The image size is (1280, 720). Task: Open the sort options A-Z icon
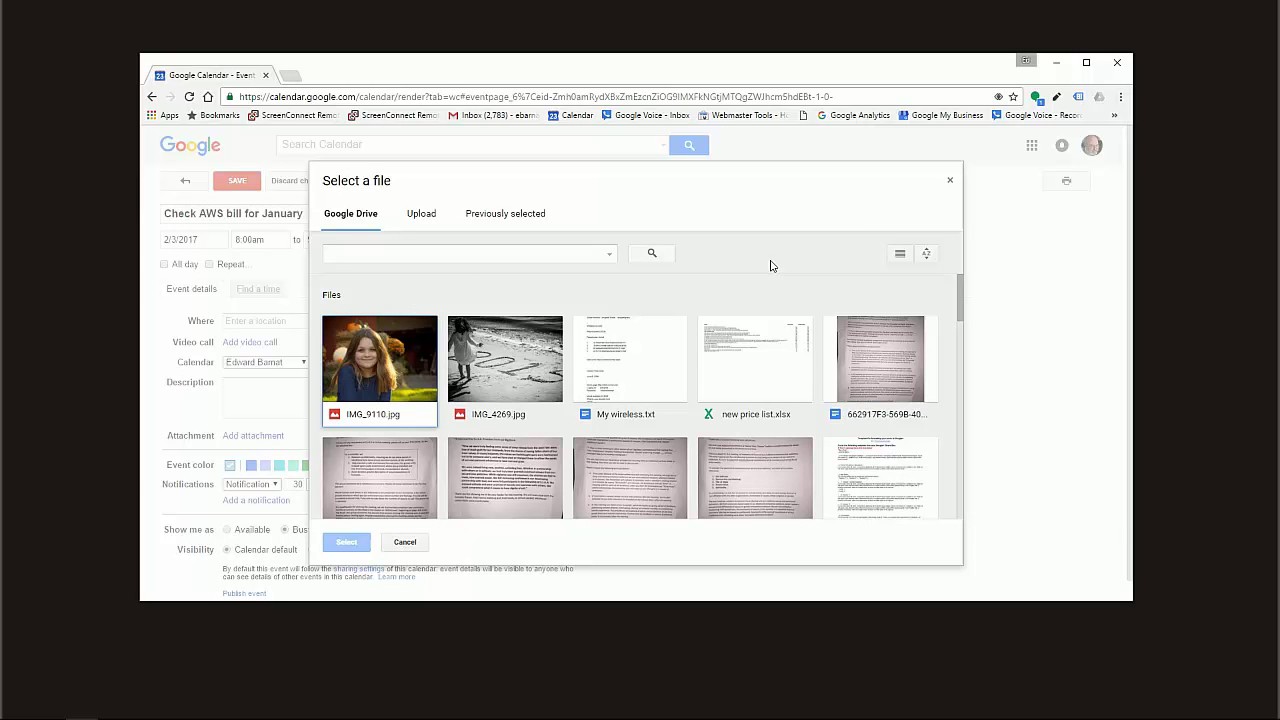pyautogui.click(x=926, y=254)
